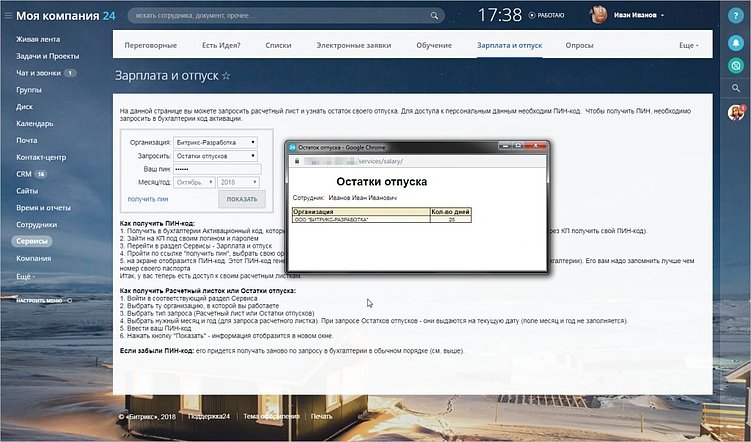Click the green telephony icon in right panel
751x442 pixels.
(736, 65)
